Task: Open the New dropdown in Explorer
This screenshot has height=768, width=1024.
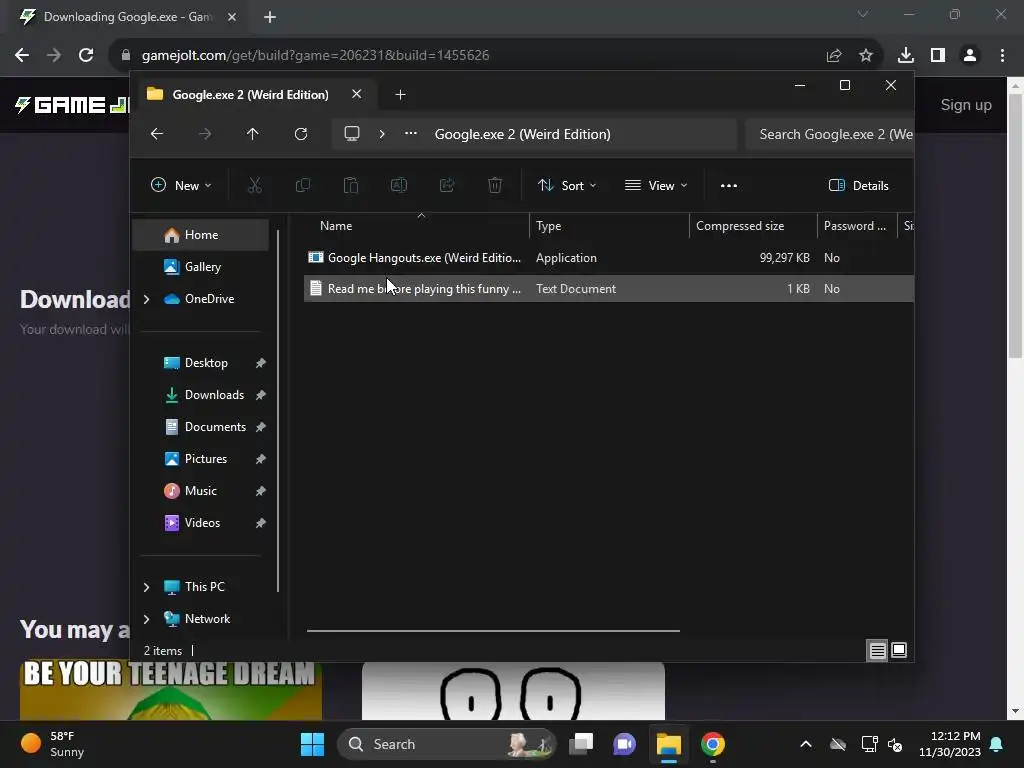Action: 181,185
